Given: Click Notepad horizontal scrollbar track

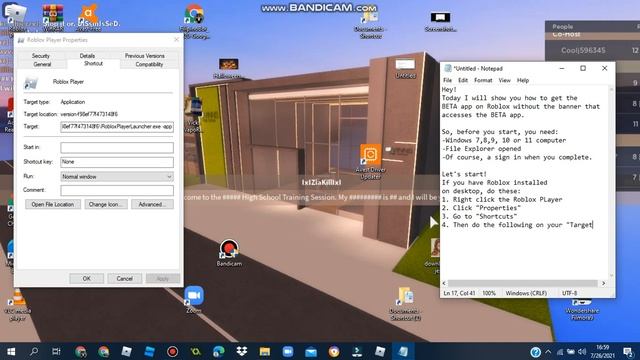Looking at the screenshot, I should click(x=523, y=283).
